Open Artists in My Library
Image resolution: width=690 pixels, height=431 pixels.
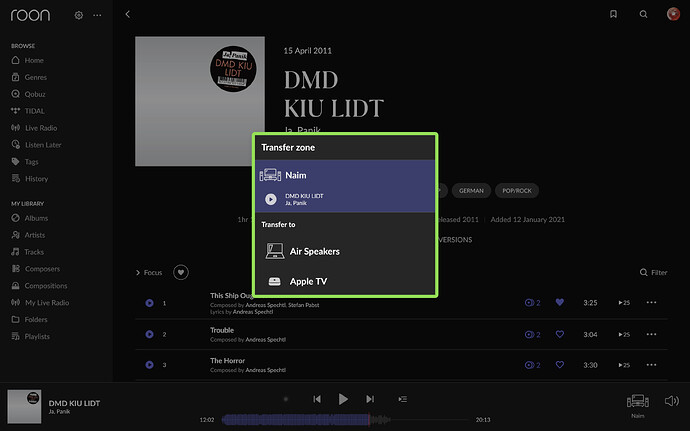click(x=29, y=235)
